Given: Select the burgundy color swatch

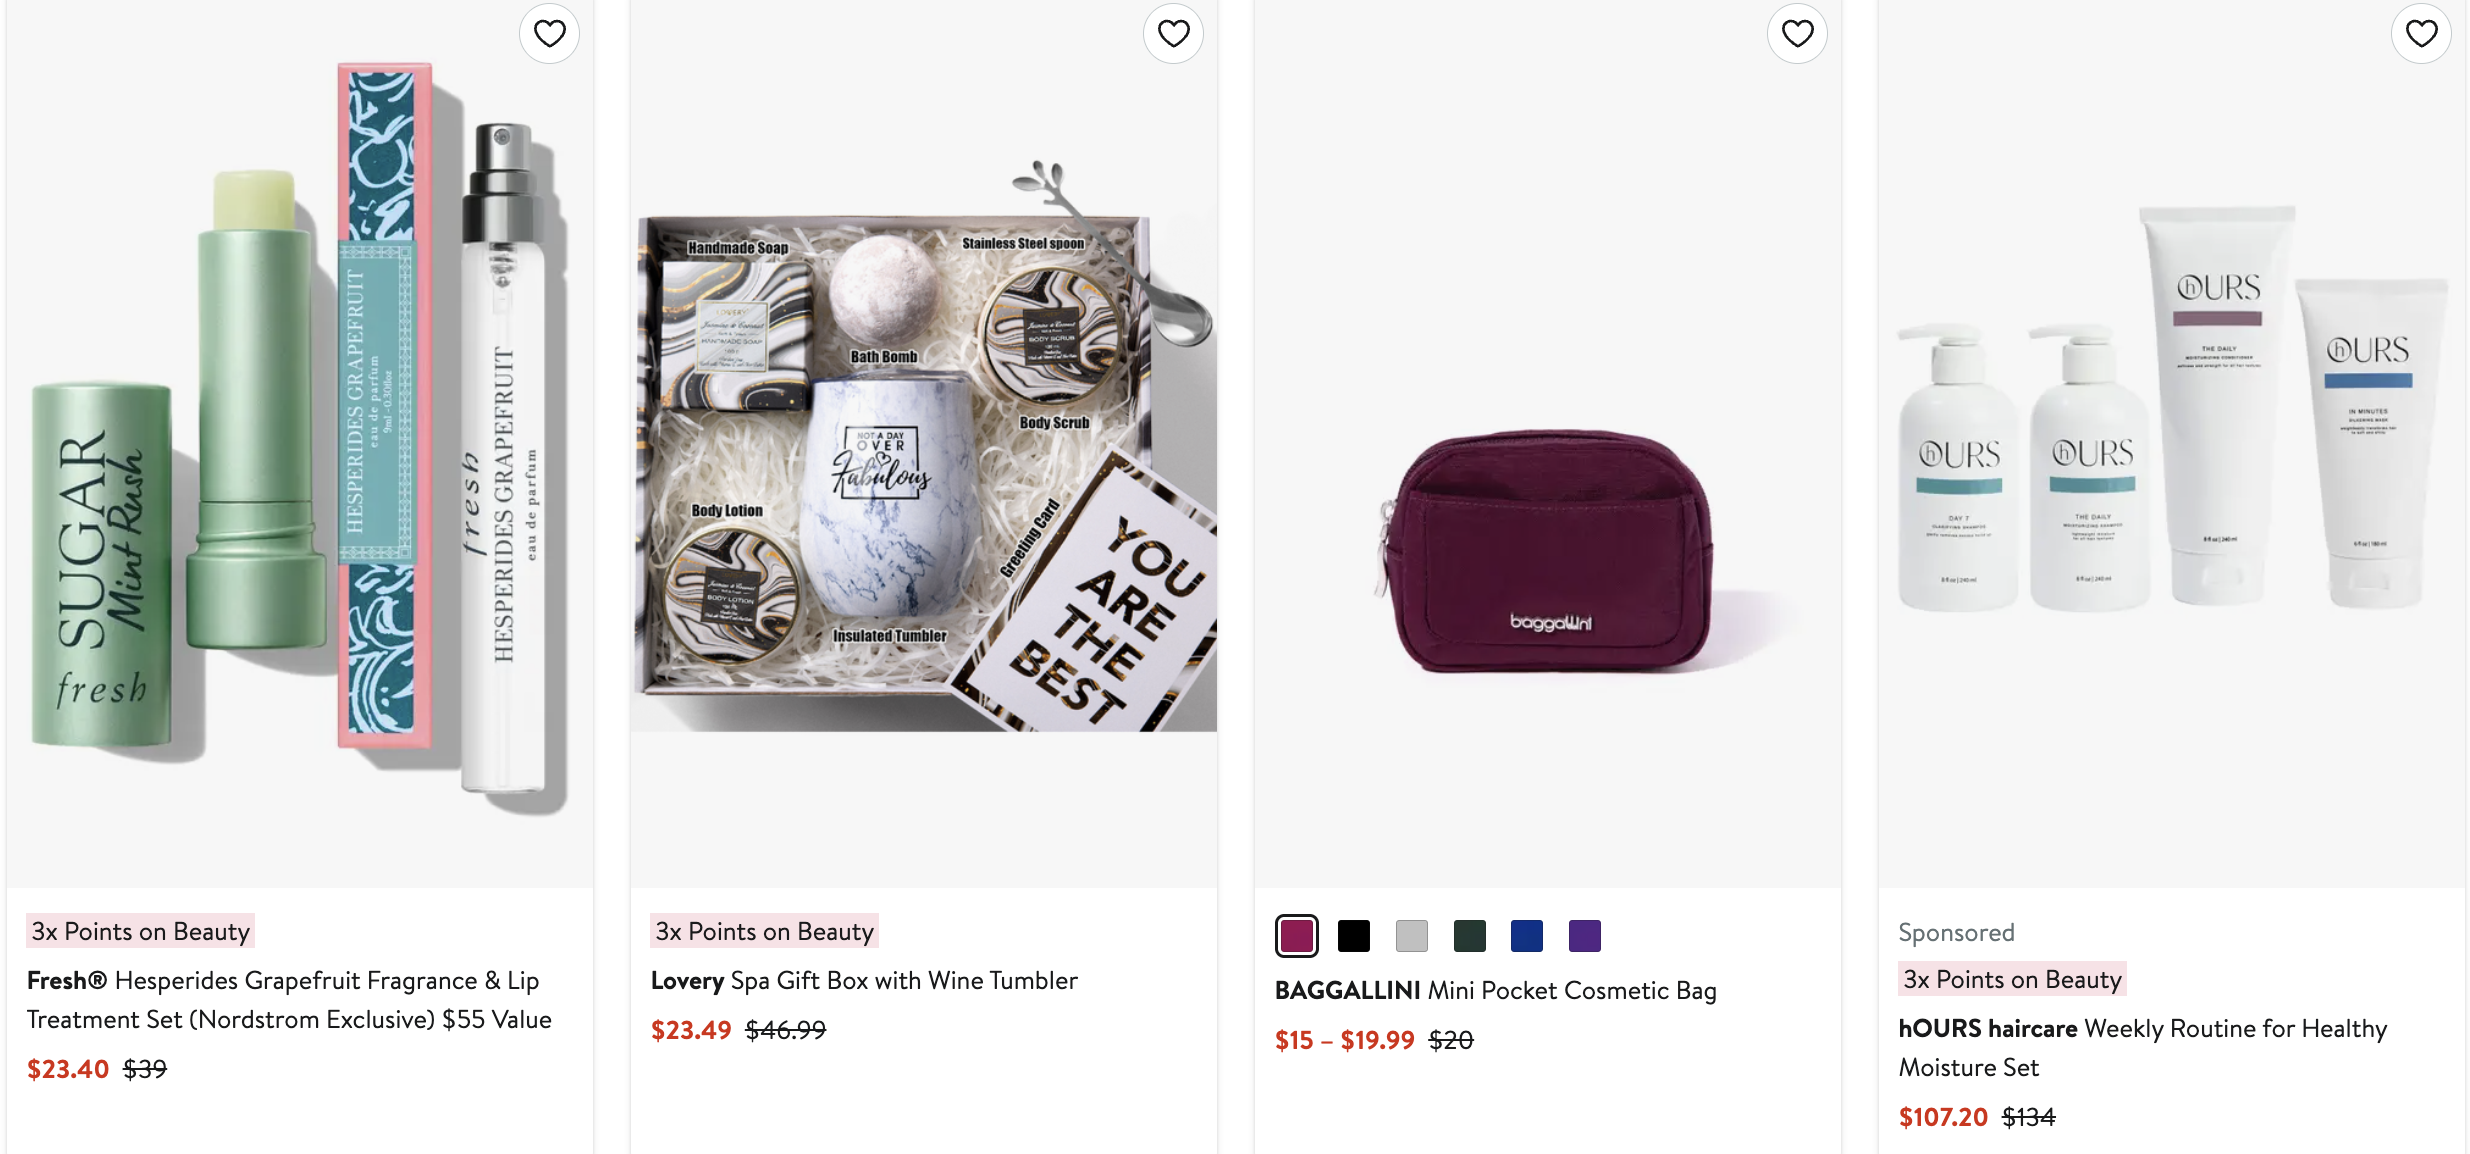Looking at the screenshot, I should point(1296,936).
